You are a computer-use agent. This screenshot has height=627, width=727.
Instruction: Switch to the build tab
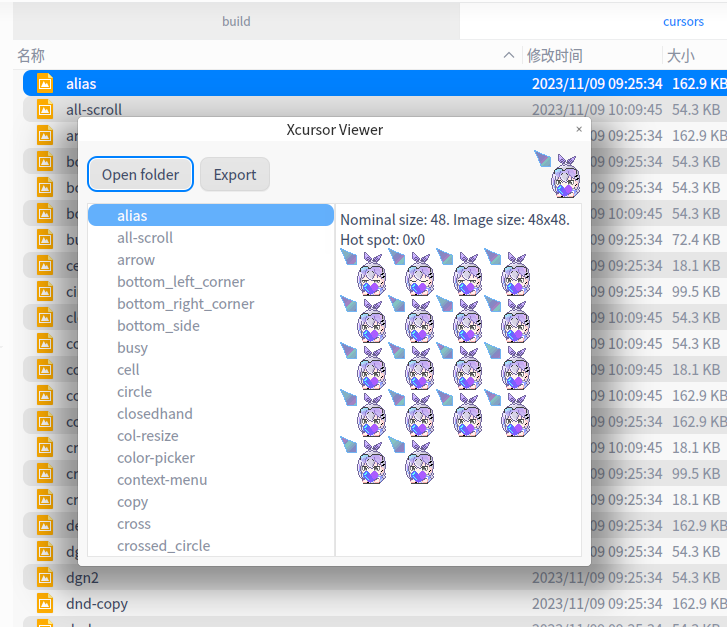[236, 21]
